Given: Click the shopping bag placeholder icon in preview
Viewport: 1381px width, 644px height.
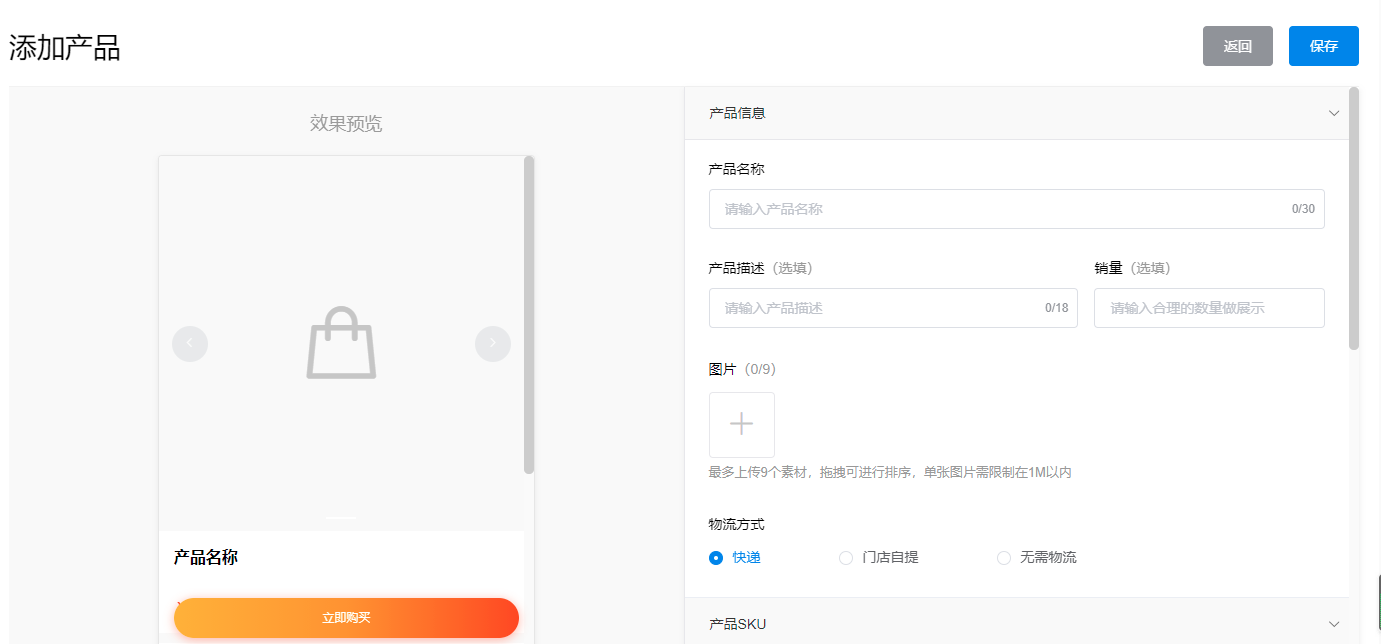Looking at the screenshot, I should 342,343.
